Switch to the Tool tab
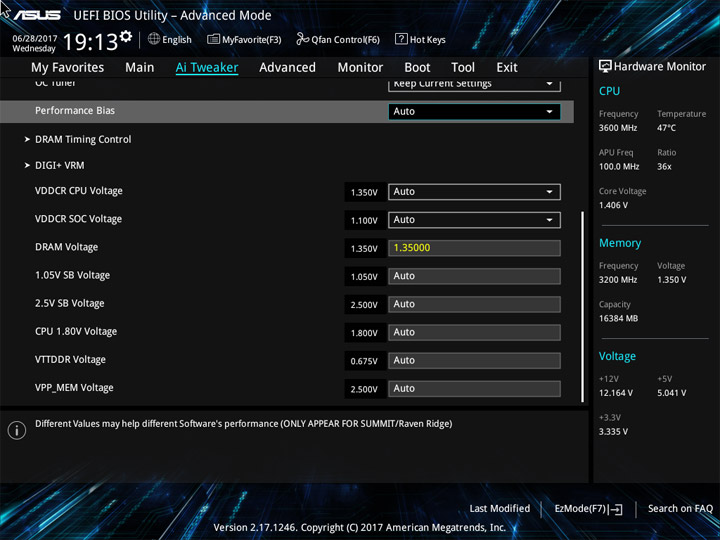The height and width of the screenshot is (540, 720). tap(463, 68)
